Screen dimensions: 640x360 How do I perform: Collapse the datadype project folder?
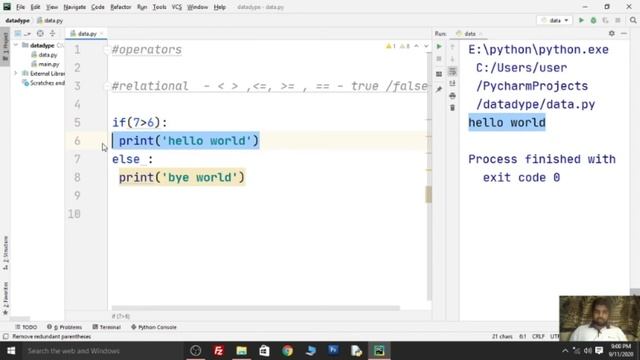(16, 45)
